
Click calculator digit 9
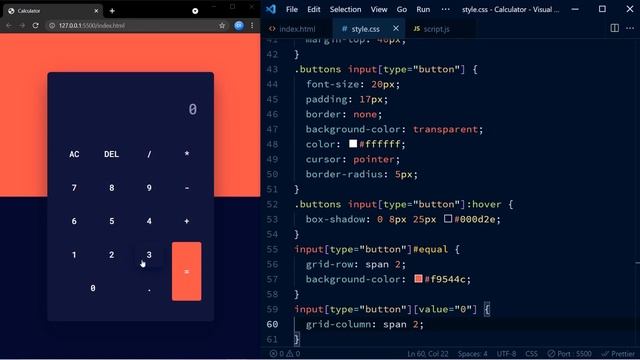tap(149, 188)
